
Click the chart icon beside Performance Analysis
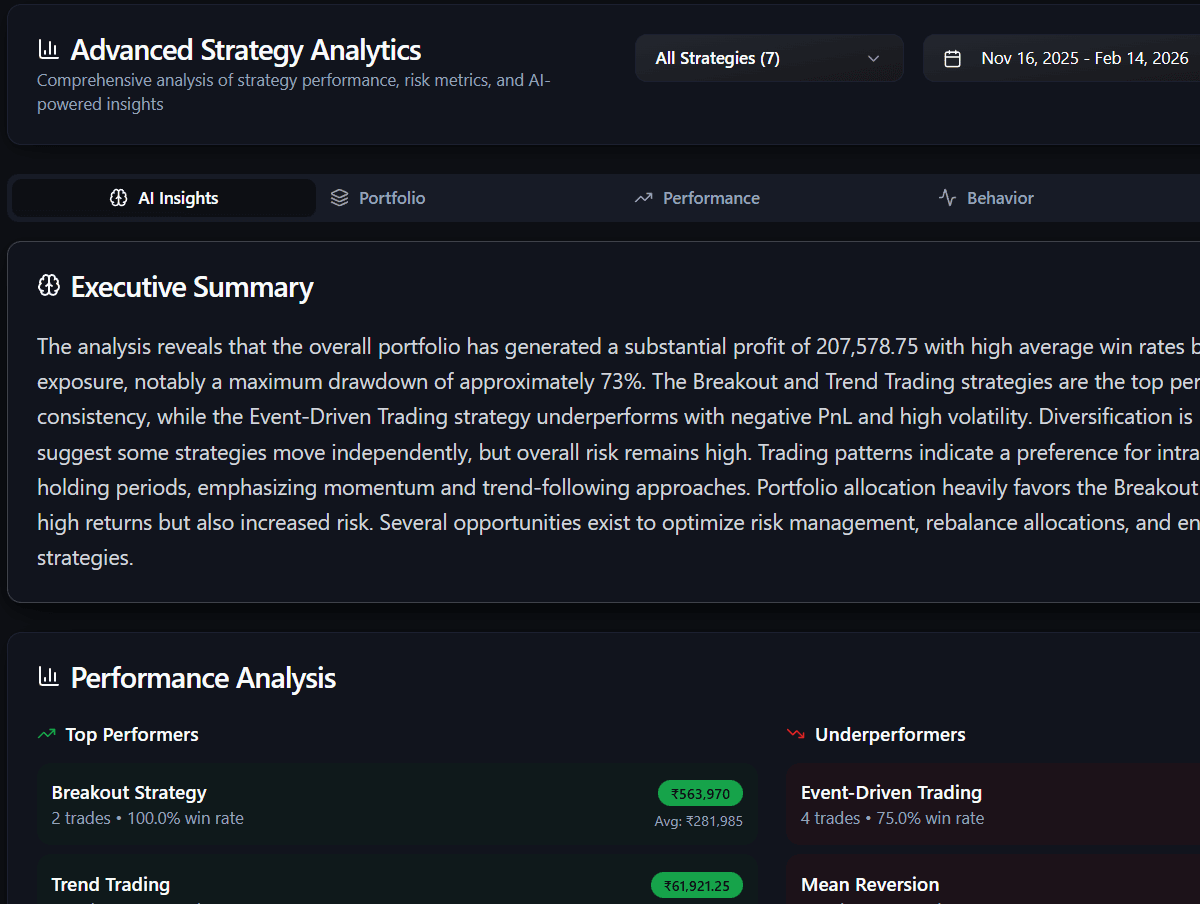(48, 677)
